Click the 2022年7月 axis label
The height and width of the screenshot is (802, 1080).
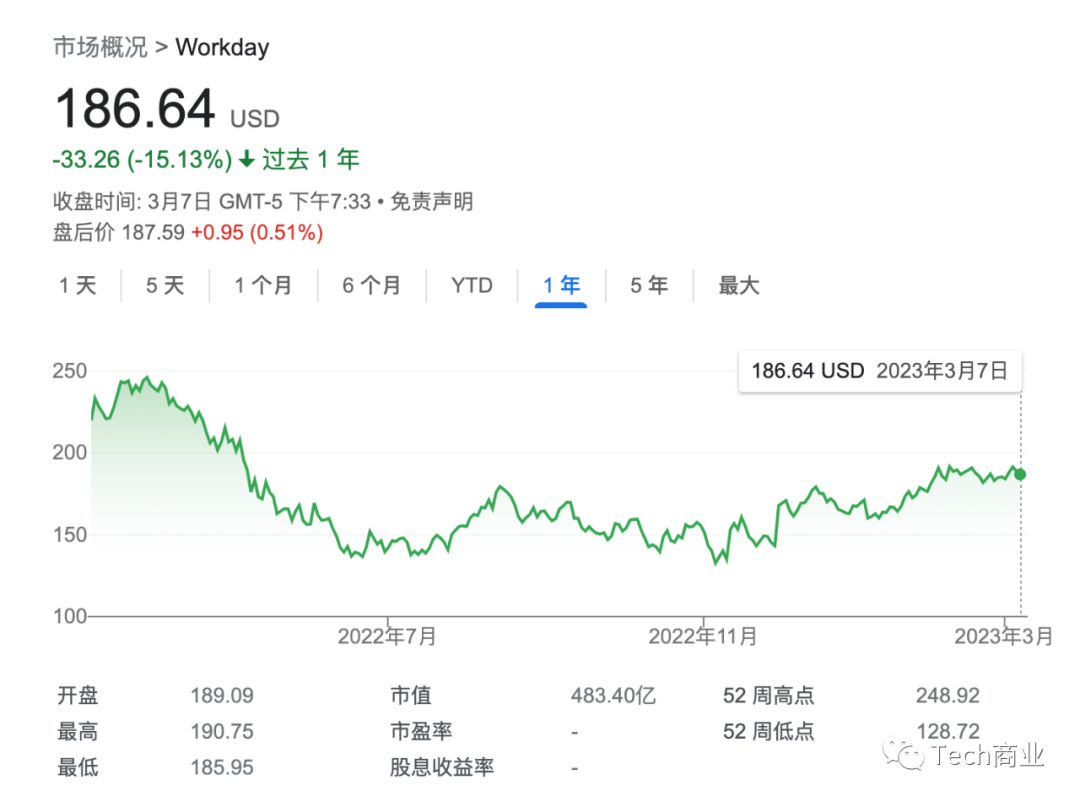(x=387, y=636)
